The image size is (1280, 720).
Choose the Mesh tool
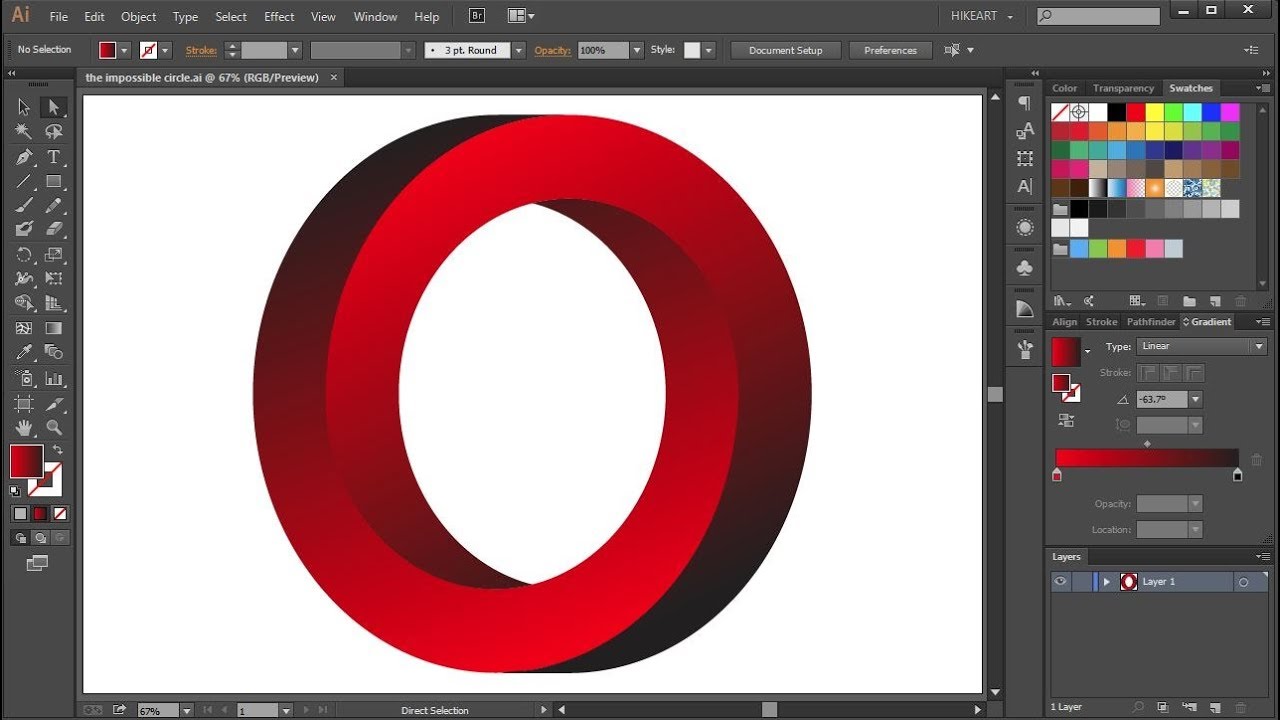pyautogui.click(x=24, y=328)
